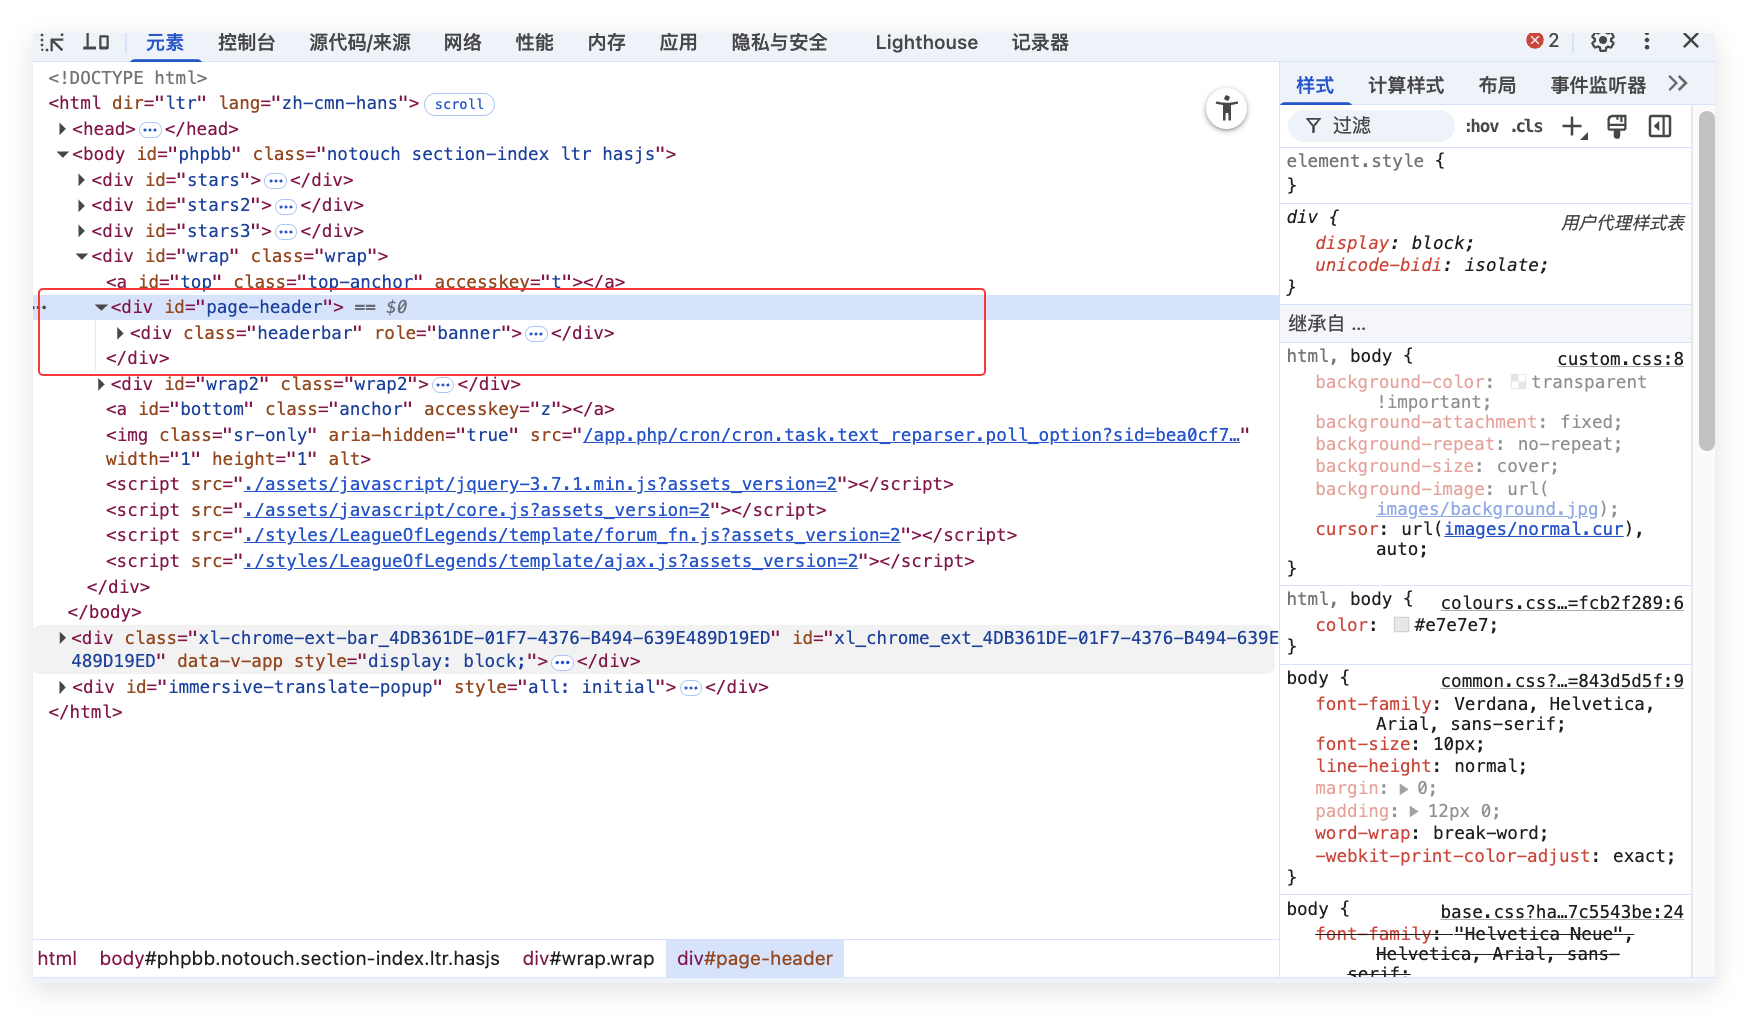The image size is (1748, 1016).
Task: Switch to the 控制台 (Console) tab
Action: [246, 42]
